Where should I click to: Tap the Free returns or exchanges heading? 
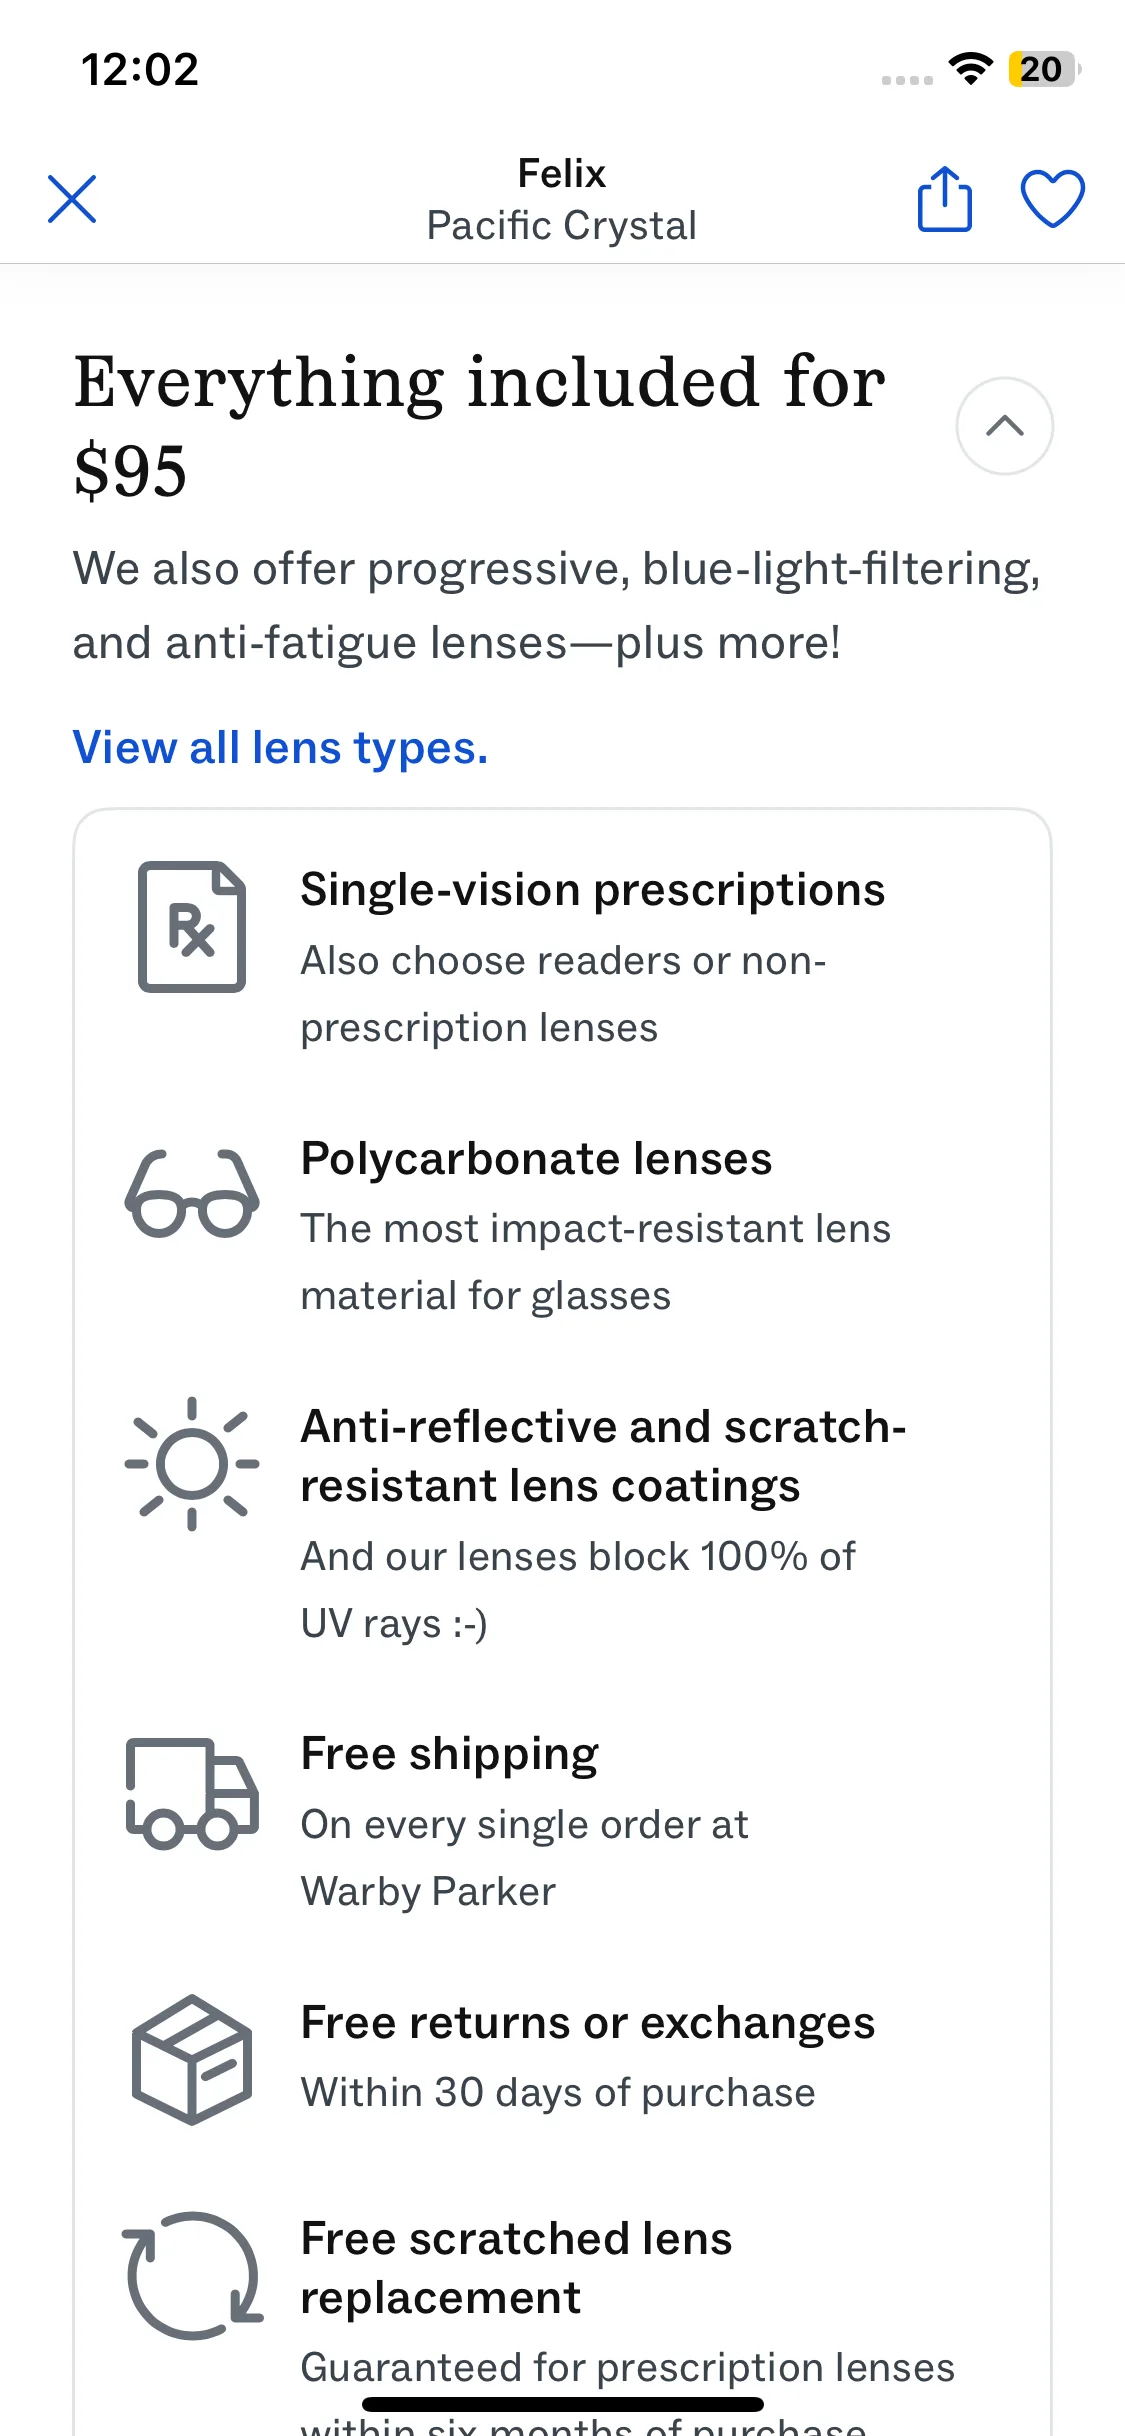588,2023
